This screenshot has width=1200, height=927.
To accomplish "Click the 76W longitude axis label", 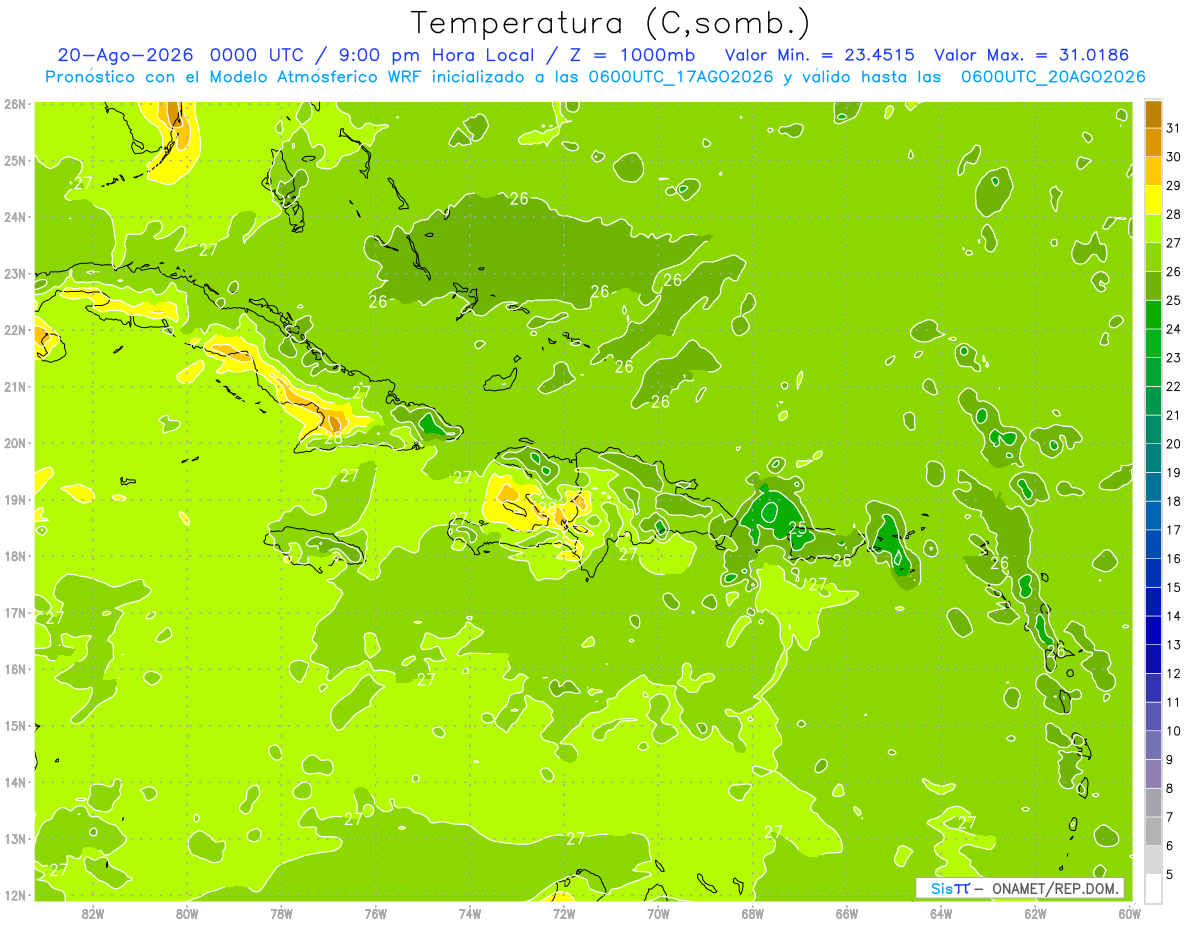I will (x=375, y=913).
